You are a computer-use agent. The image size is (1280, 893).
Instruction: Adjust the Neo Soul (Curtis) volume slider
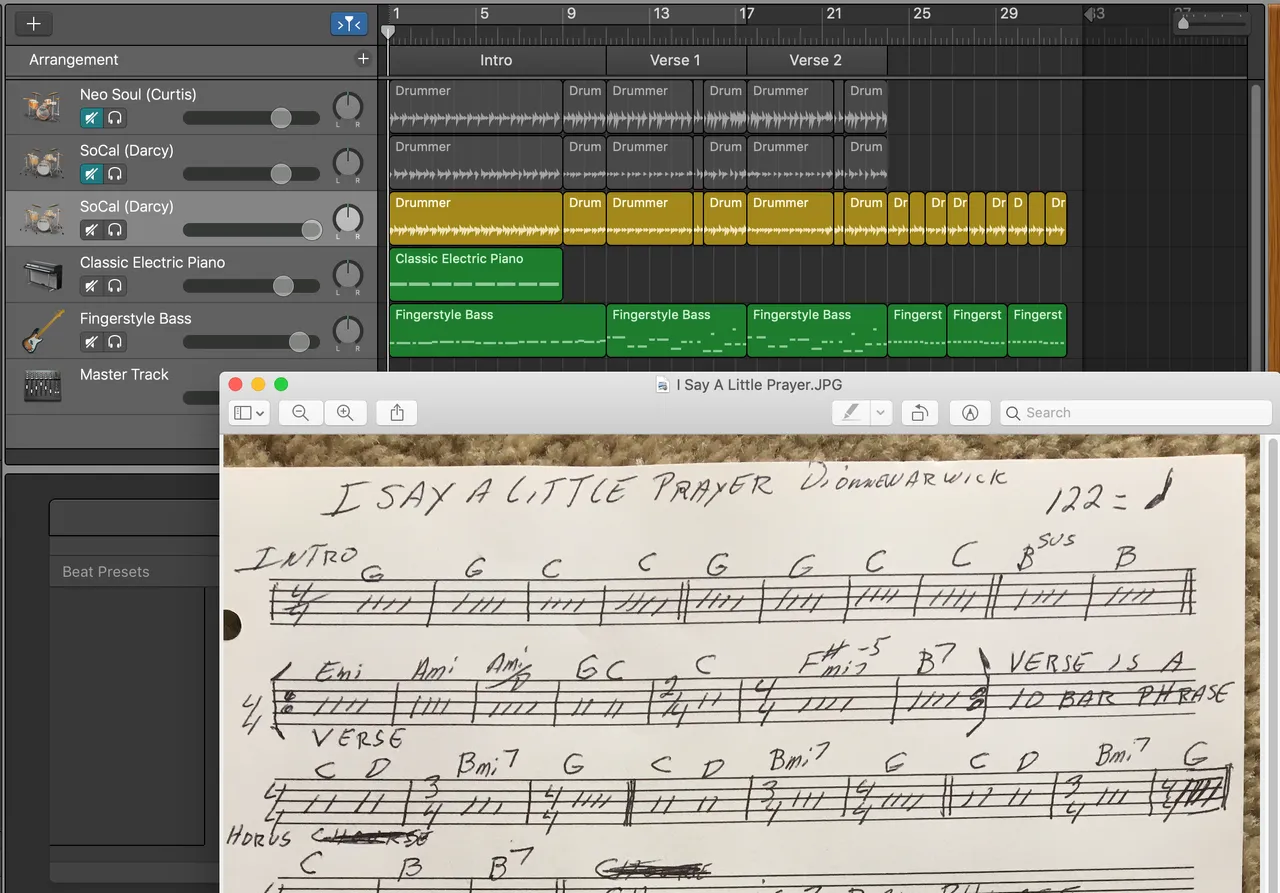tap(251, 118)
